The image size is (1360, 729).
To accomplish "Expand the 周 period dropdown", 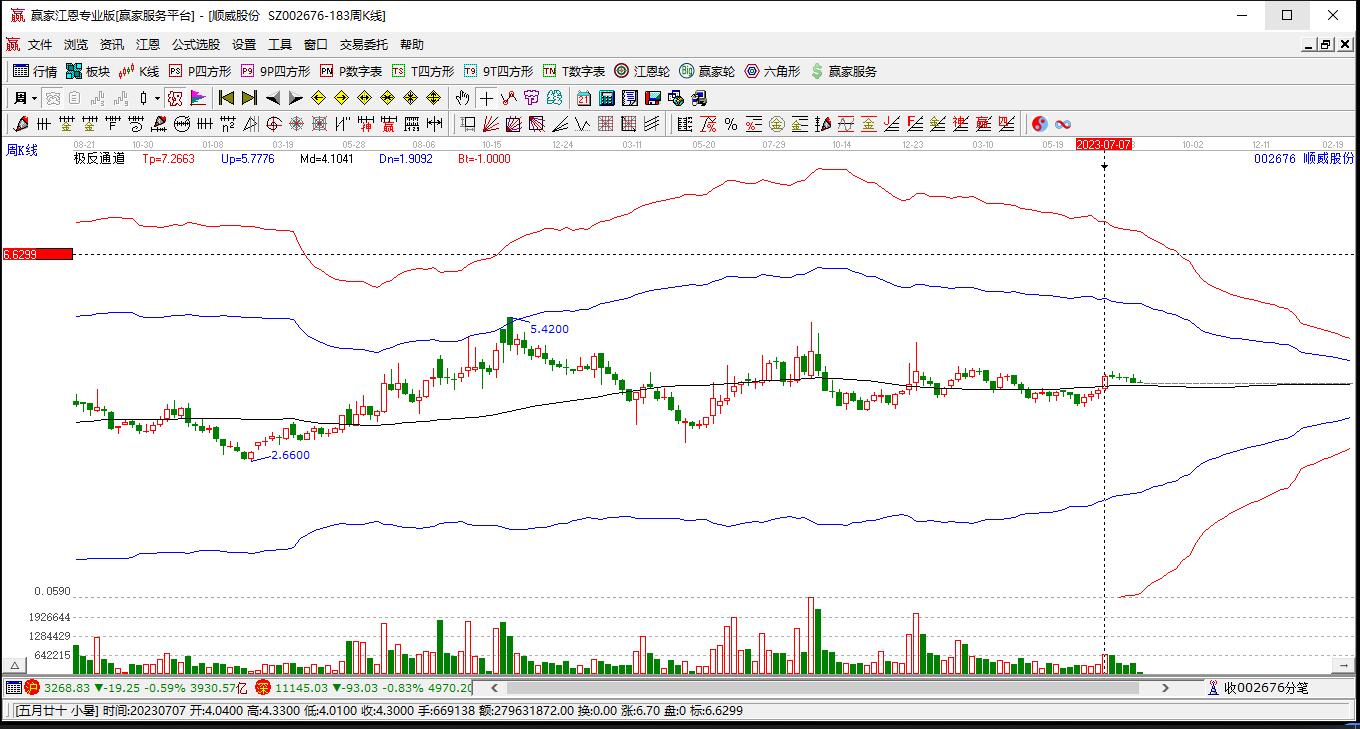I will [x=34, y=98].
